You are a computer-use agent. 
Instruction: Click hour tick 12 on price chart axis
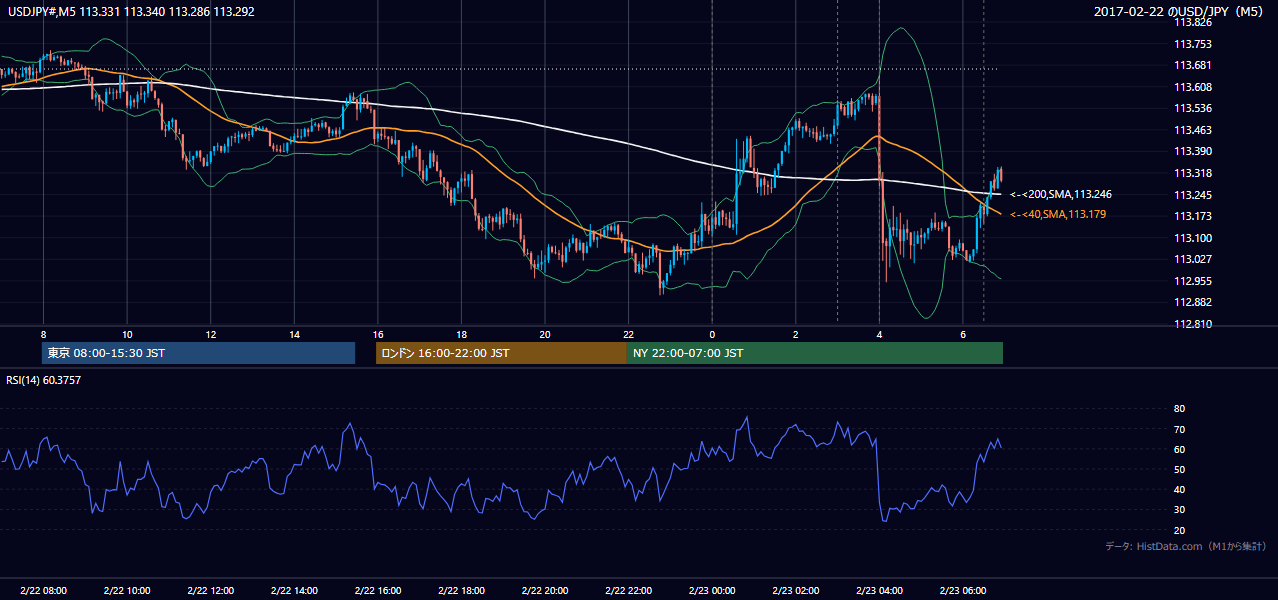coord(211,334)
